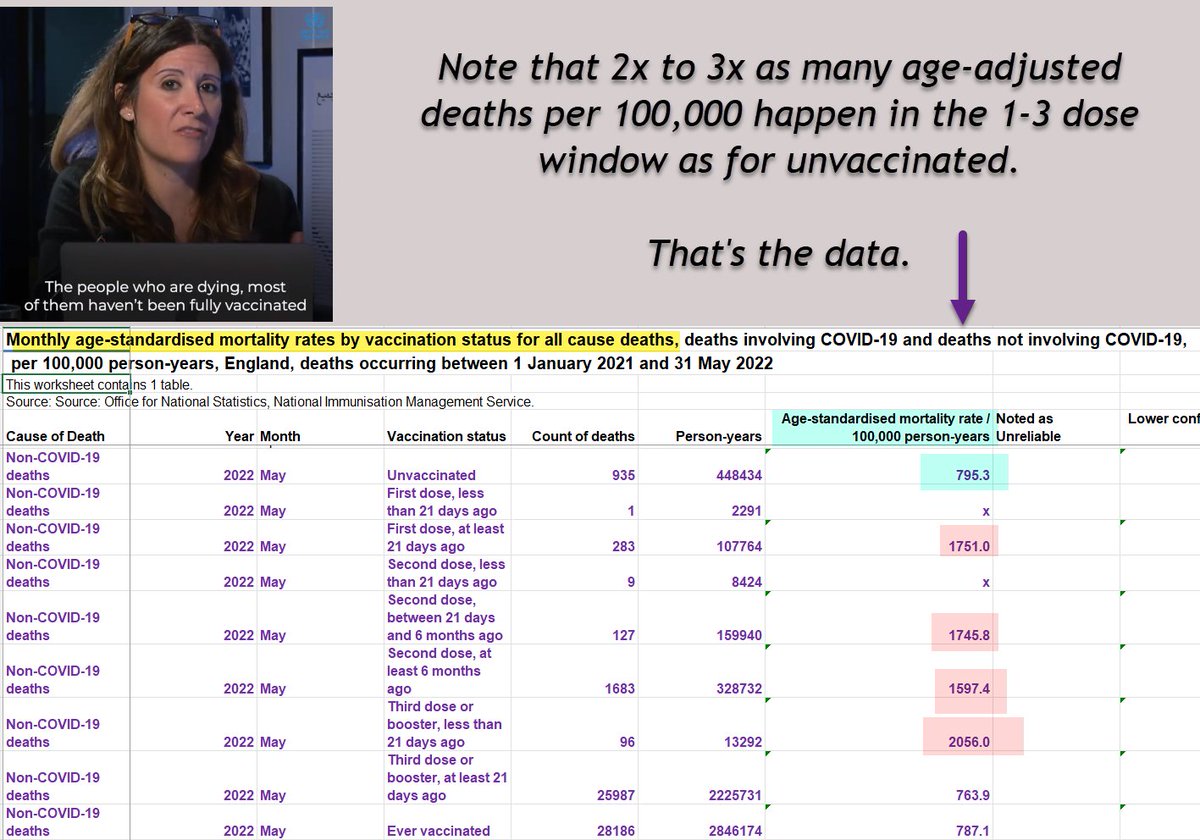Click the 'Noted as Unreliable' column header
This screenshot has height=840, width=1200.
[x=1029, y=427]
